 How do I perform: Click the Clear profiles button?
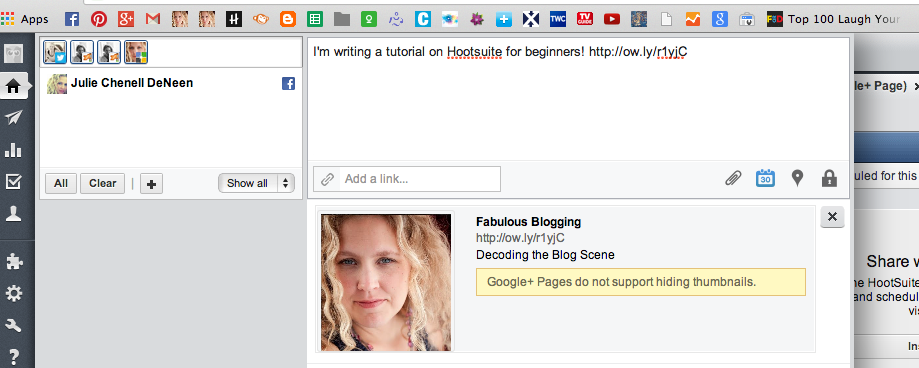pos(103,183)
